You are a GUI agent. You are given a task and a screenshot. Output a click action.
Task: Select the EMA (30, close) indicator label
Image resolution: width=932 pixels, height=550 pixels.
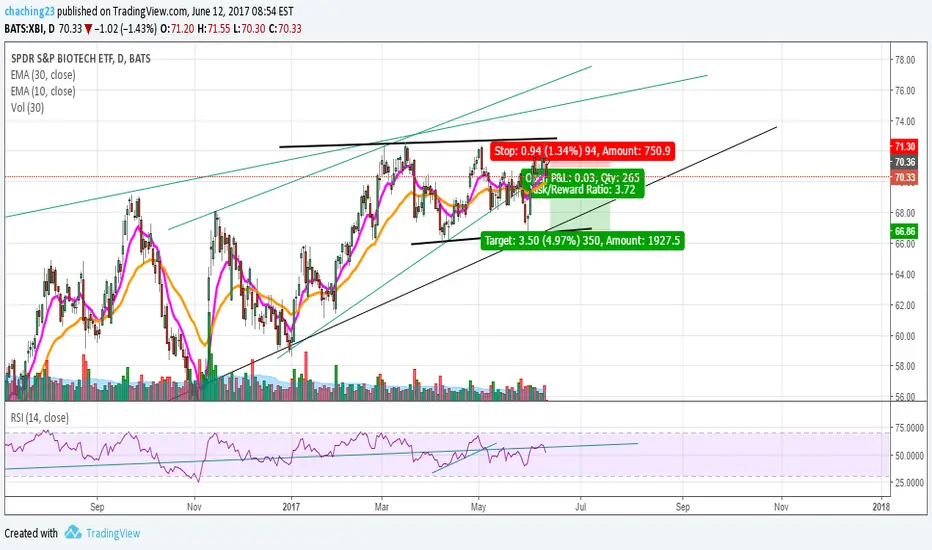pyautogui.click(x=43, y=75)
